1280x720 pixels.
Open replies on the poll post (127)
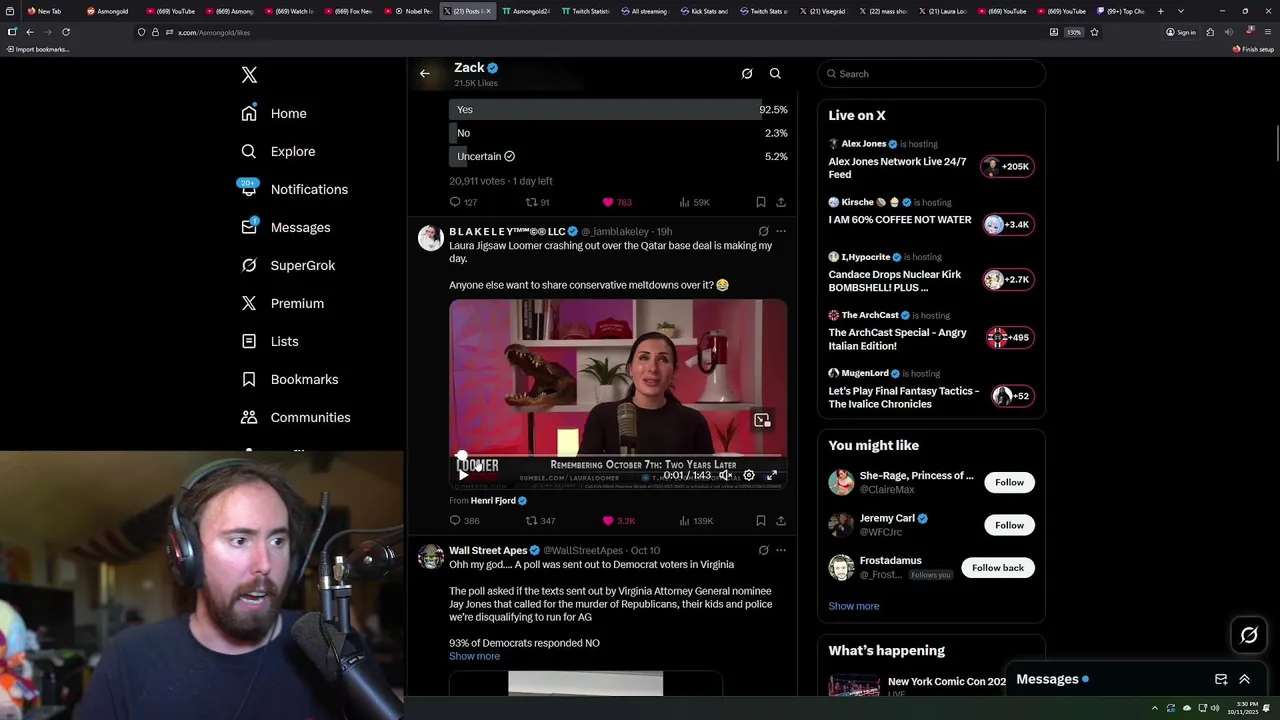[463, 202]
